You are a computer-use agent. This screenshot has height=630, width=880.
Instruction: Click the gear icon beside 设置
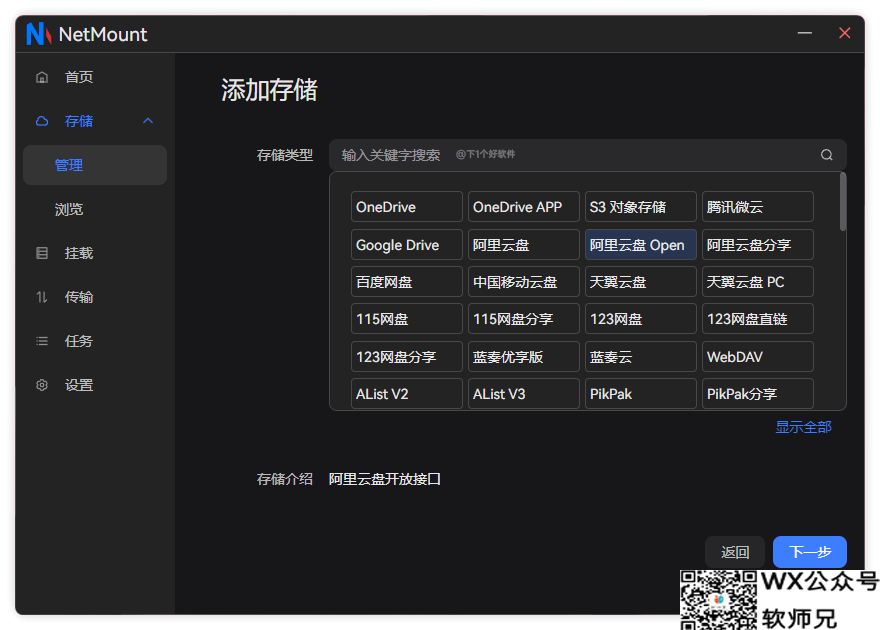42,385
